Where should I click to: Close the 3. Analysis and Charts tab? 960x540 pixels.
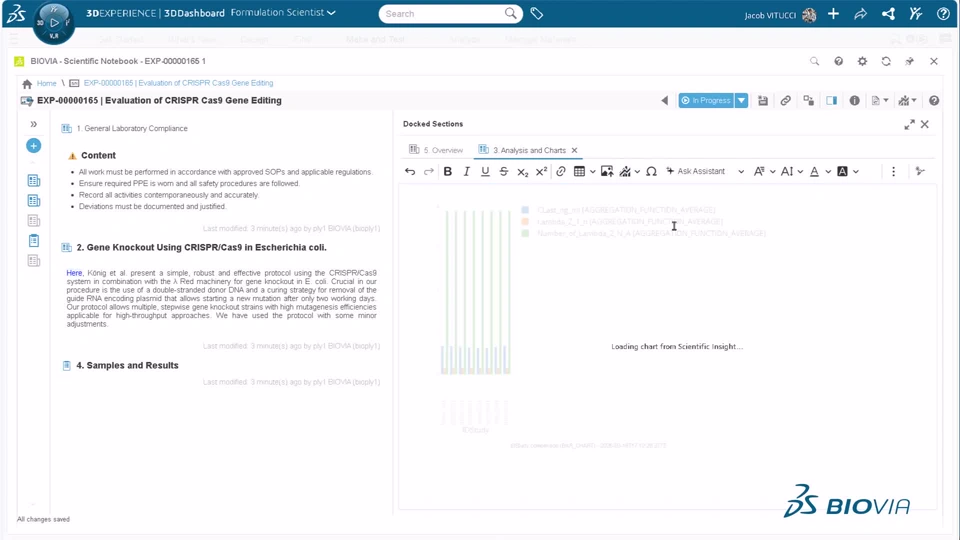point(574,150)
